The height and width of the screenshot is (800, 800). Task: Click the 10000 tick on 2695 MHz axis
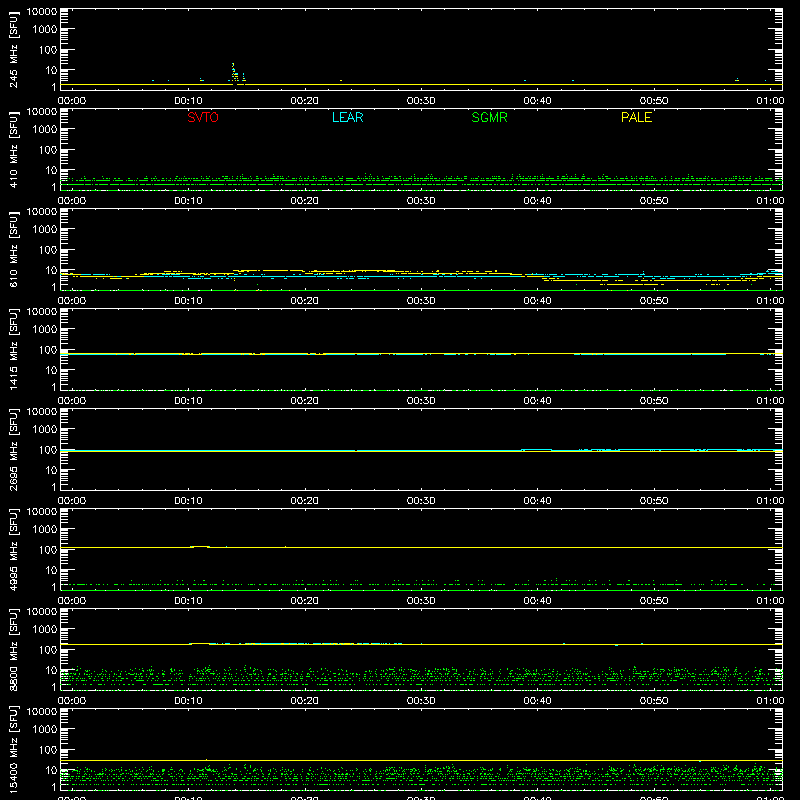coord(42,412)
